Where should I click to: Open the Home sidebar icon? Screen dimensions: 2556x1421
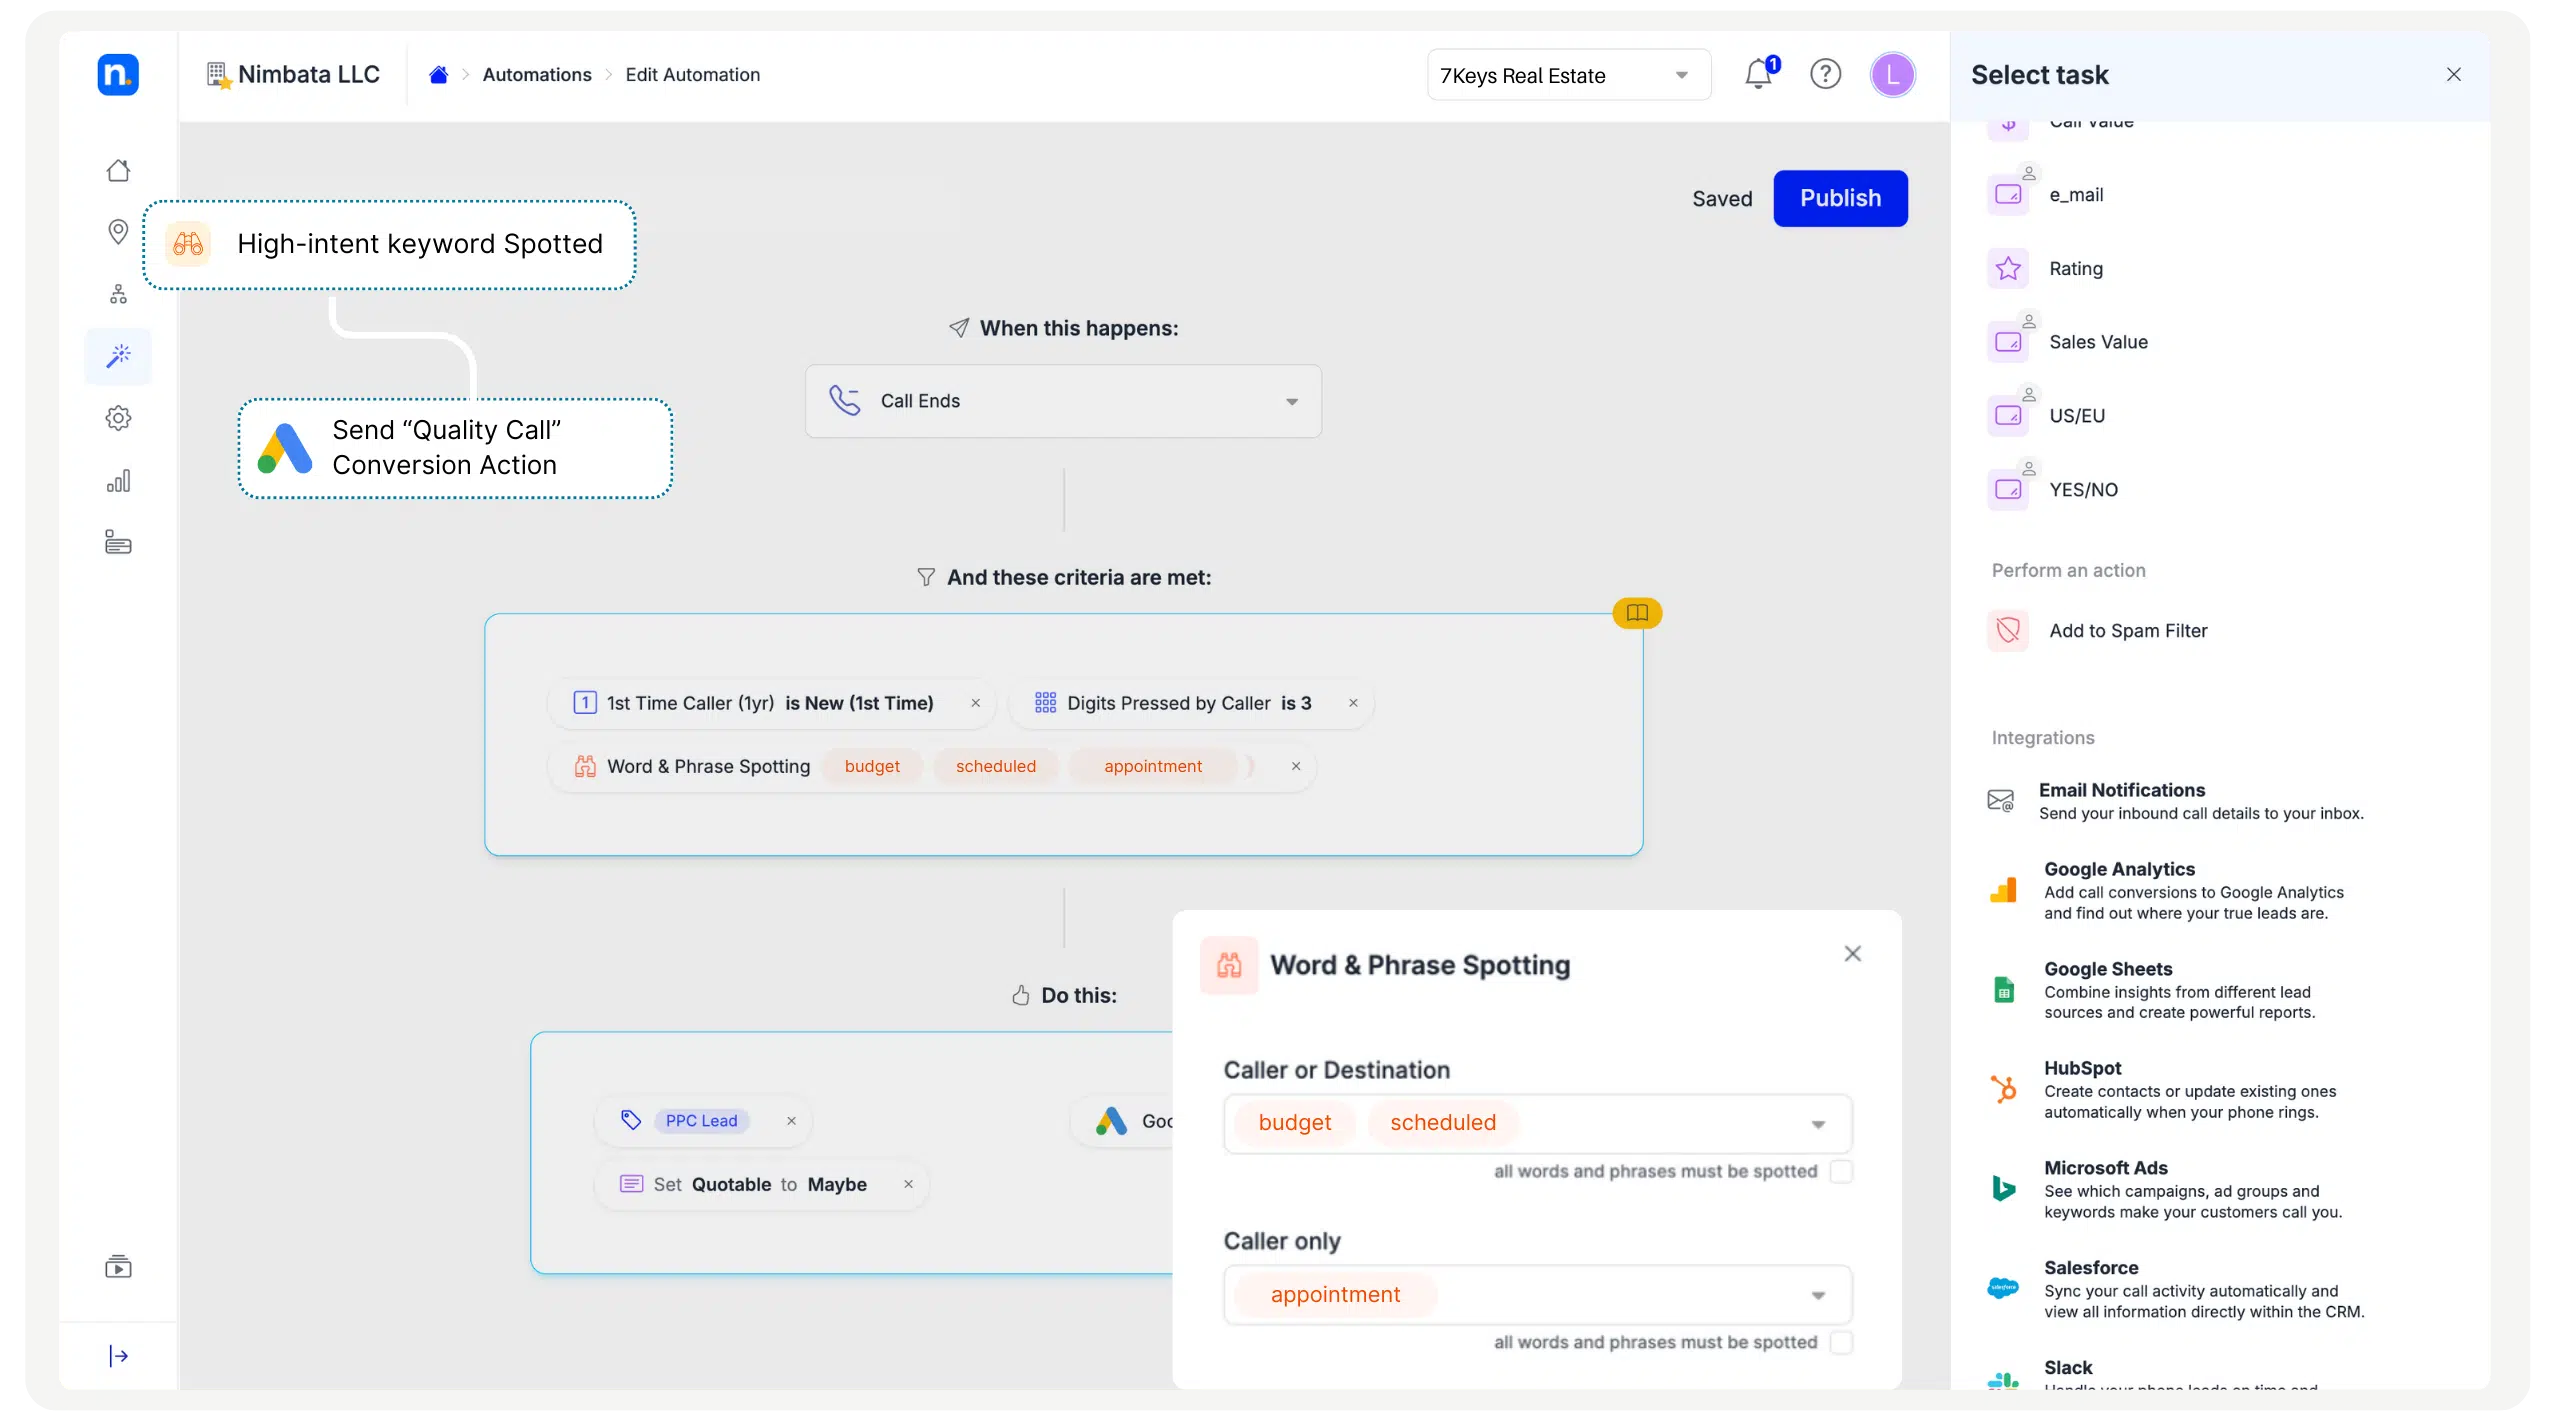pos(118,169)
